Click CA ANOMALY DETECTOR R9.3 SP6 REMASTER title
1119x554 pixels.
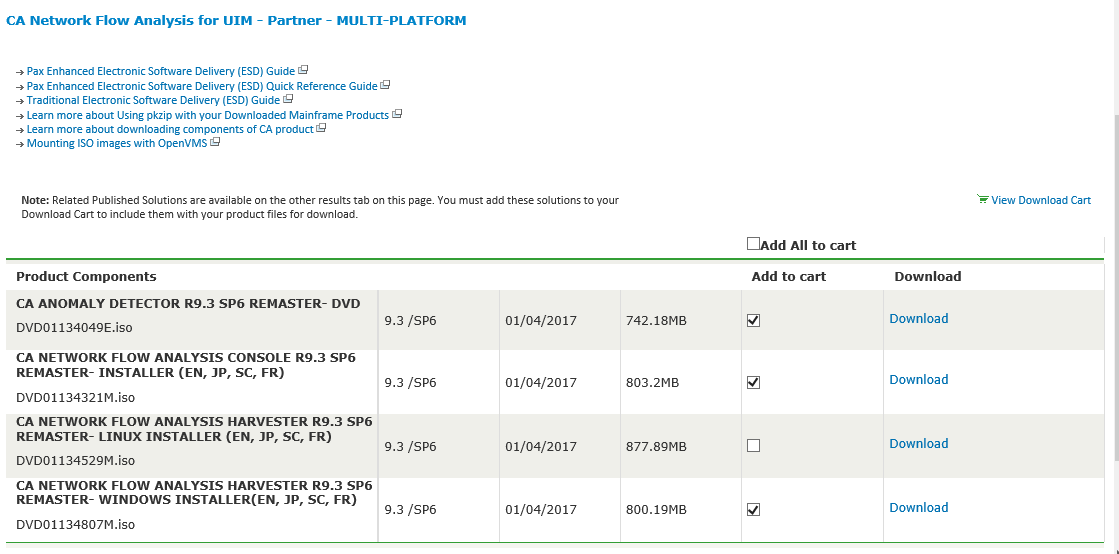(x=188, y=304)
